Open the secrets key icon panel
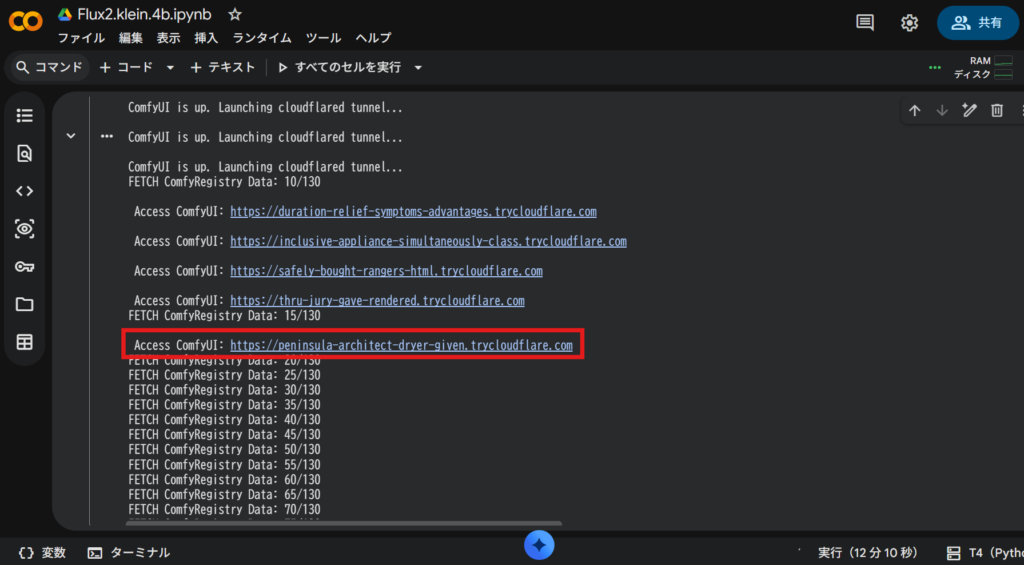 [25, 267]
